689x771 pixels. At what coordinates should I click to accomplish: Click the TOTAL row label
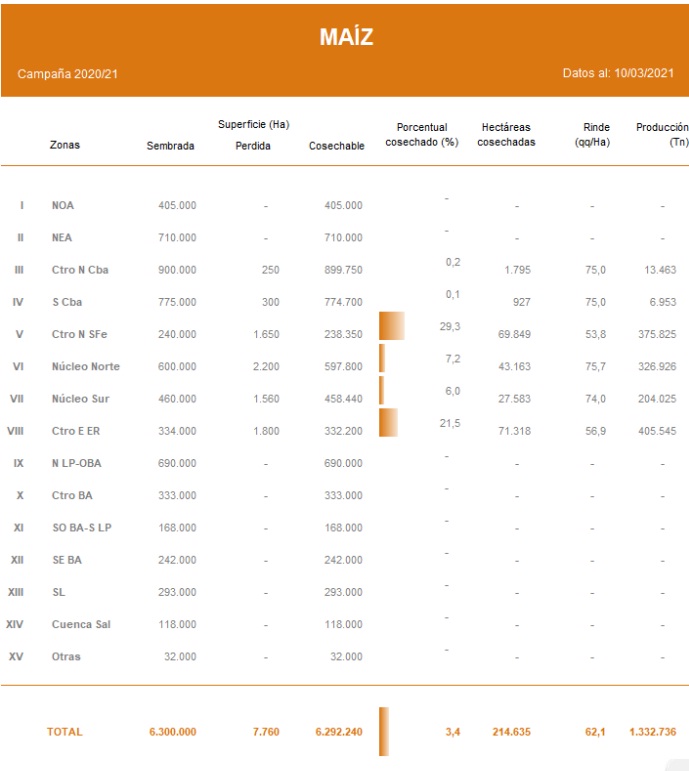[x=64, y=732]
